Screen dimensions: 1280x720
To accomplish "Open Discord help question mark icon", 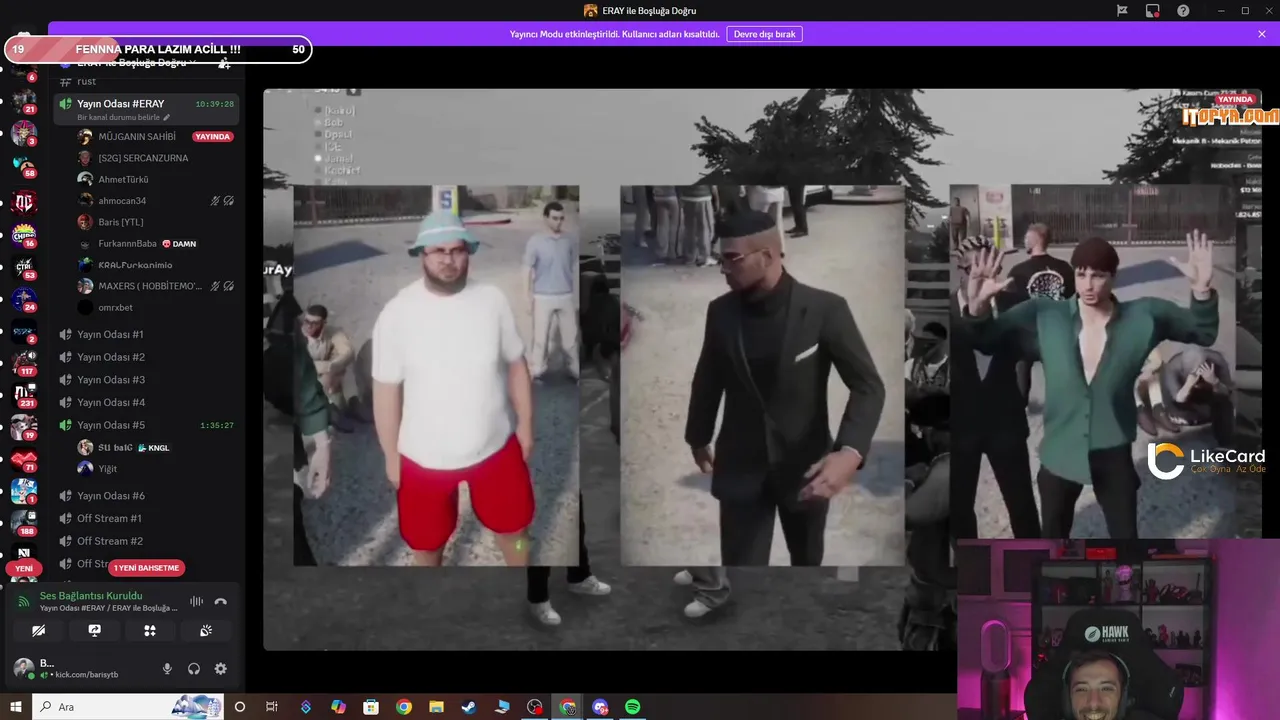I will coord(1183,11).
